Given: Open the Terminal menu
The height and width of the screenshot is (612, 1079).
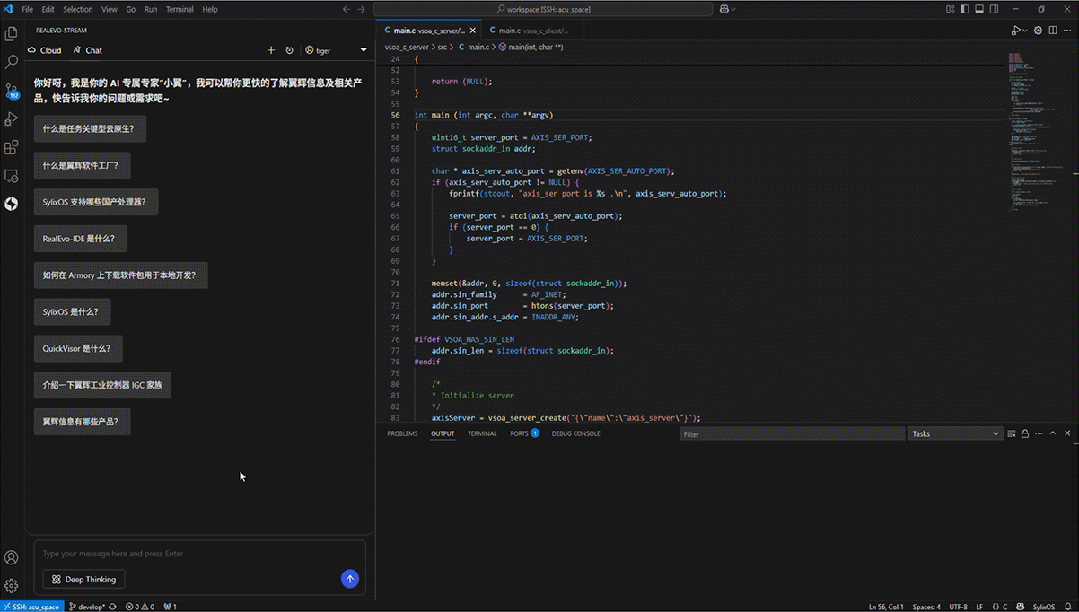Looking at the screenshot, I should pyautogui.click(x=180, y=10).
